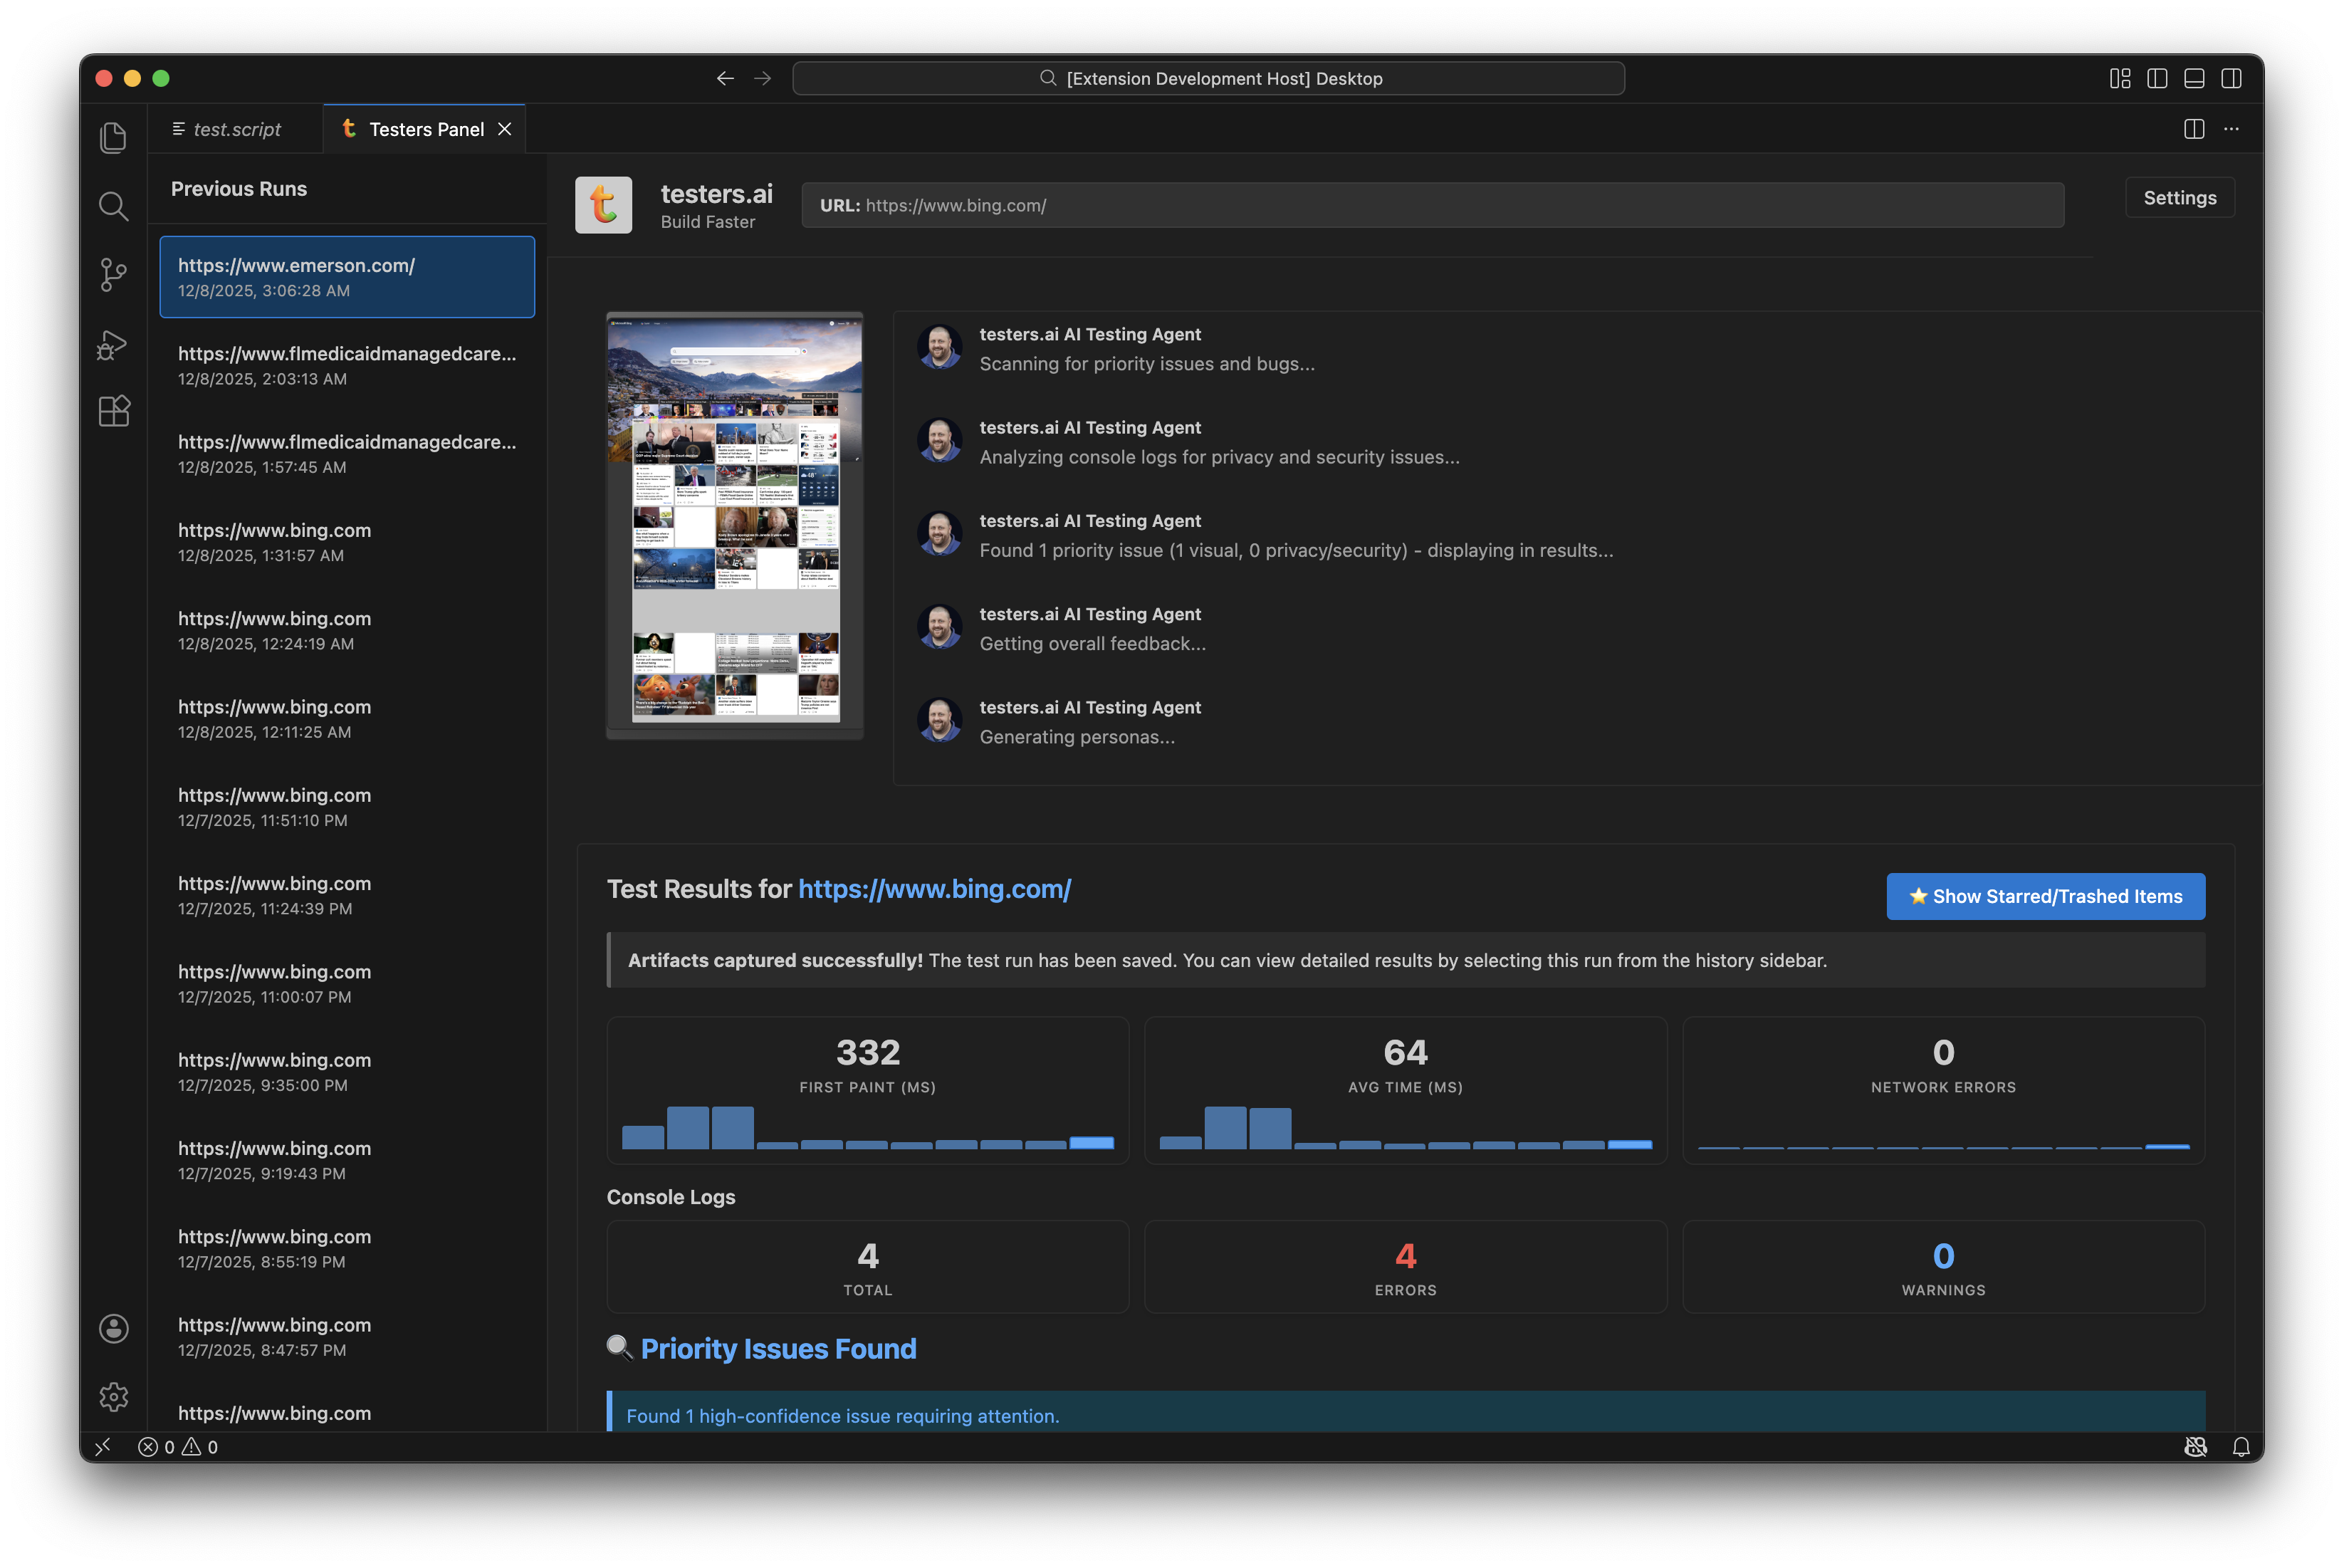
Task: Click the remote connection indicator in the status bar
Action: point(103,1446)
